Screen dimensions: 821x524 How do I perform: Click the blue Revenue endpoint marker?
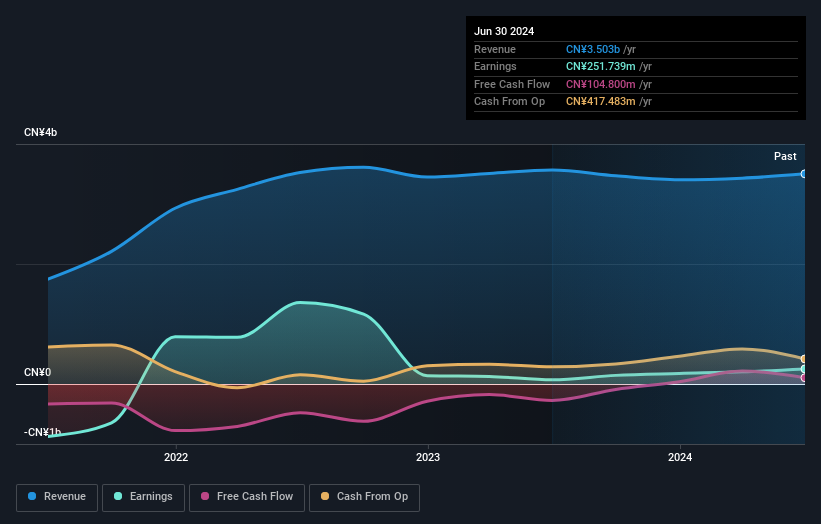pyautogui.click(x=804, y=174)
